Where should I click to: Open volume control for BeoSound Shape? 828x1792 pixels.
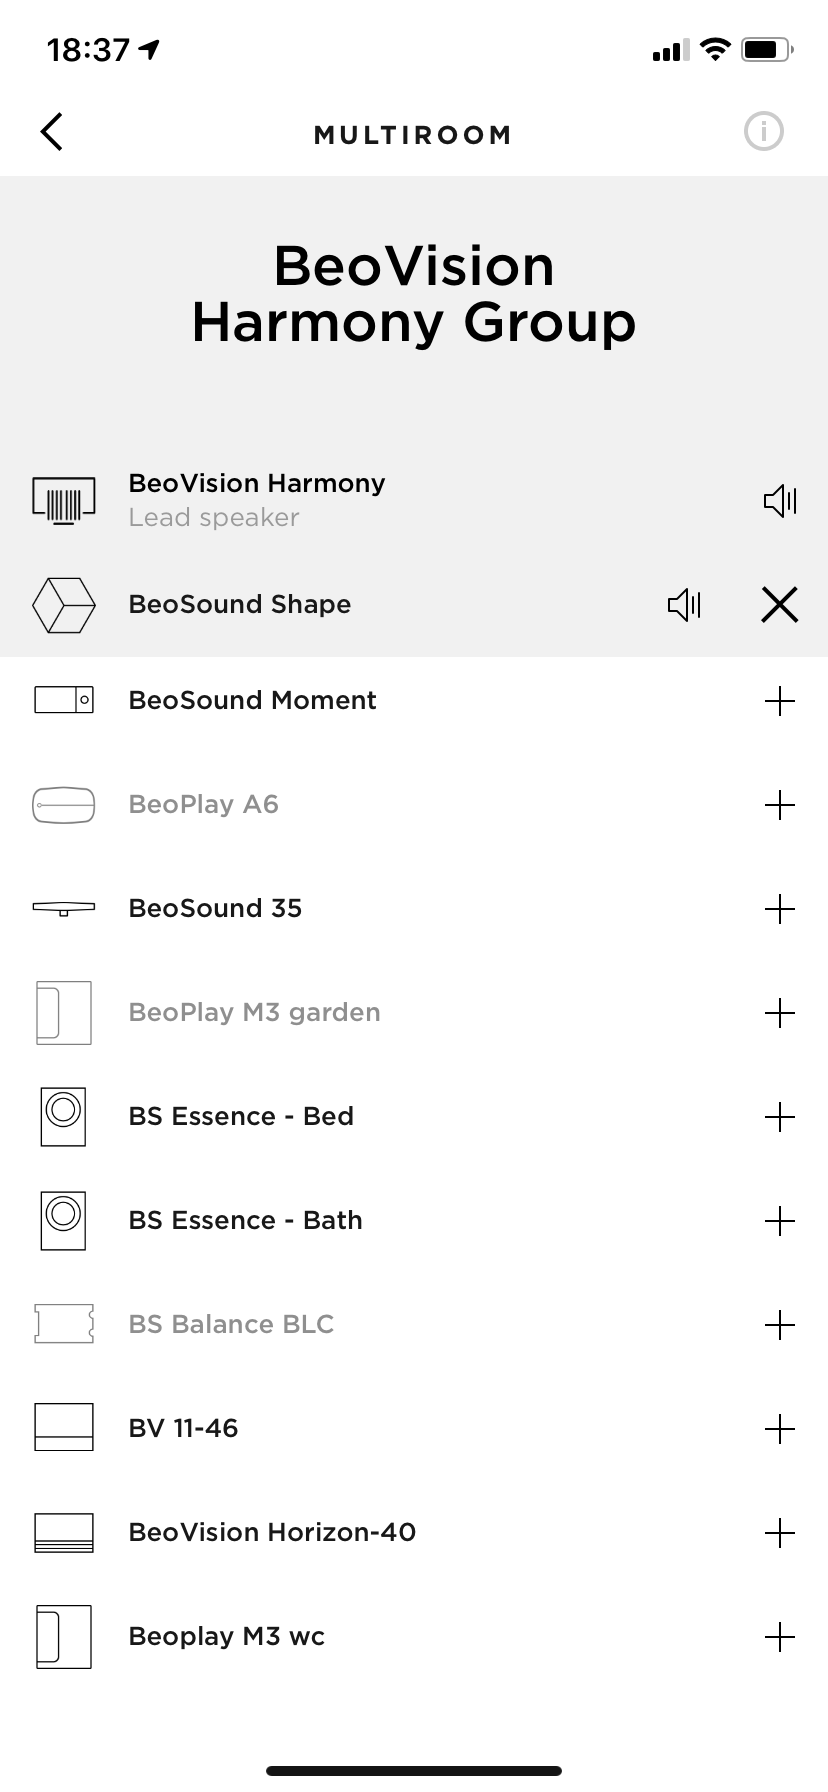point(684,604)
